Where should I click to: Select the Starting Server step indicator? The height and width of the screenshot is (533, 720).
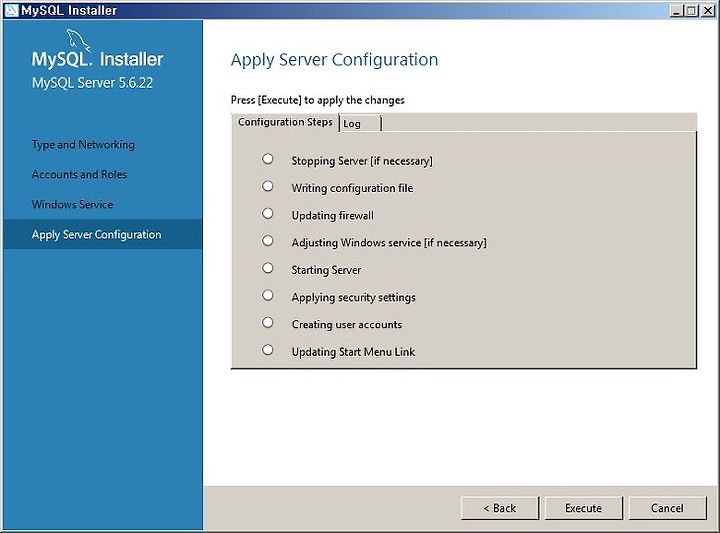(x=268, y=268)
